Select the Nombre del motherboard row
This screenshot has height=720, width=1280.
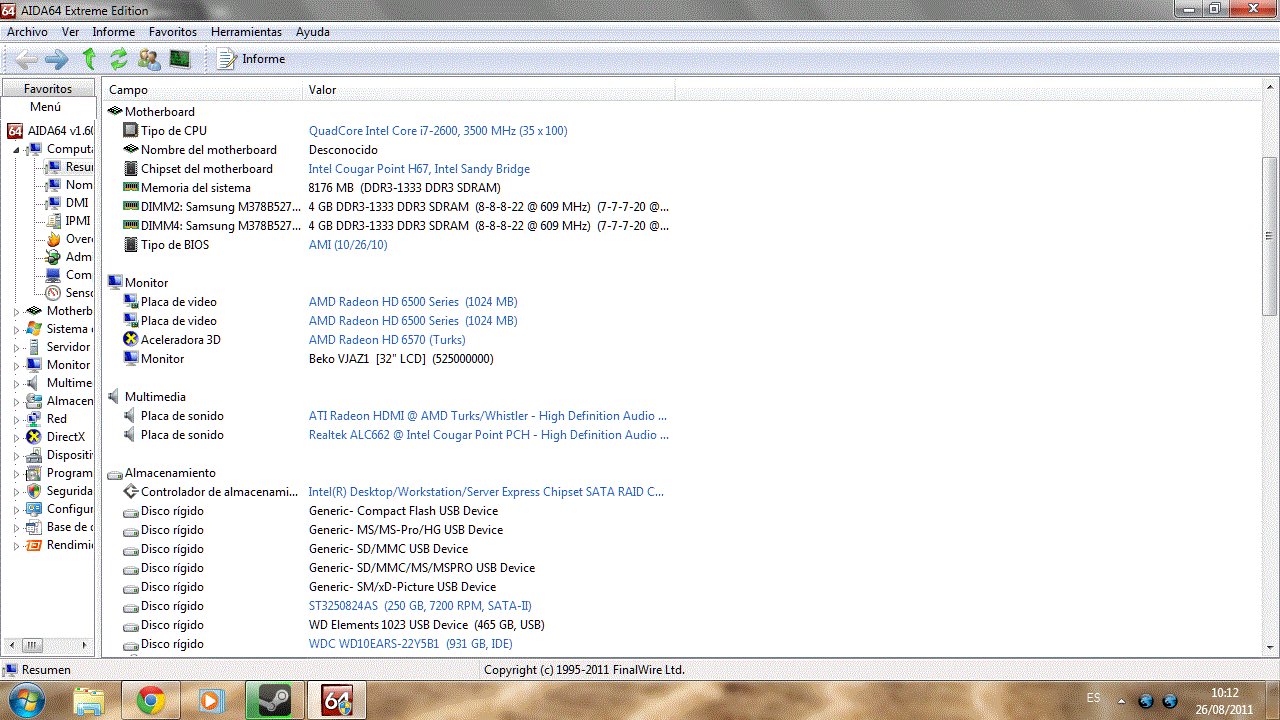[x=208, y=150]
